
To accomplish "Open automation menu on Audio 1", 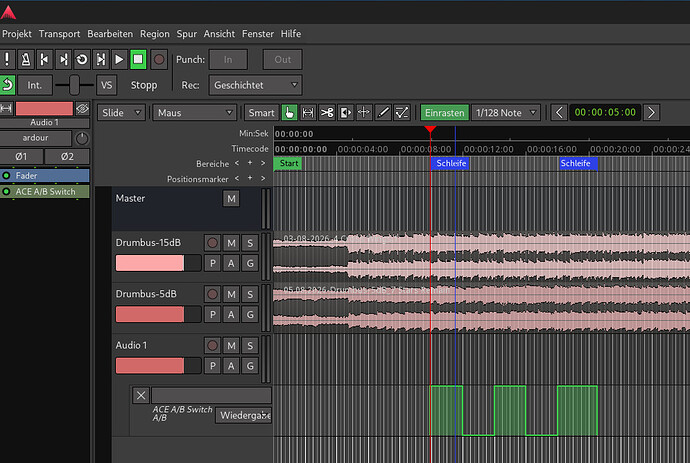I will coord(231,366).
